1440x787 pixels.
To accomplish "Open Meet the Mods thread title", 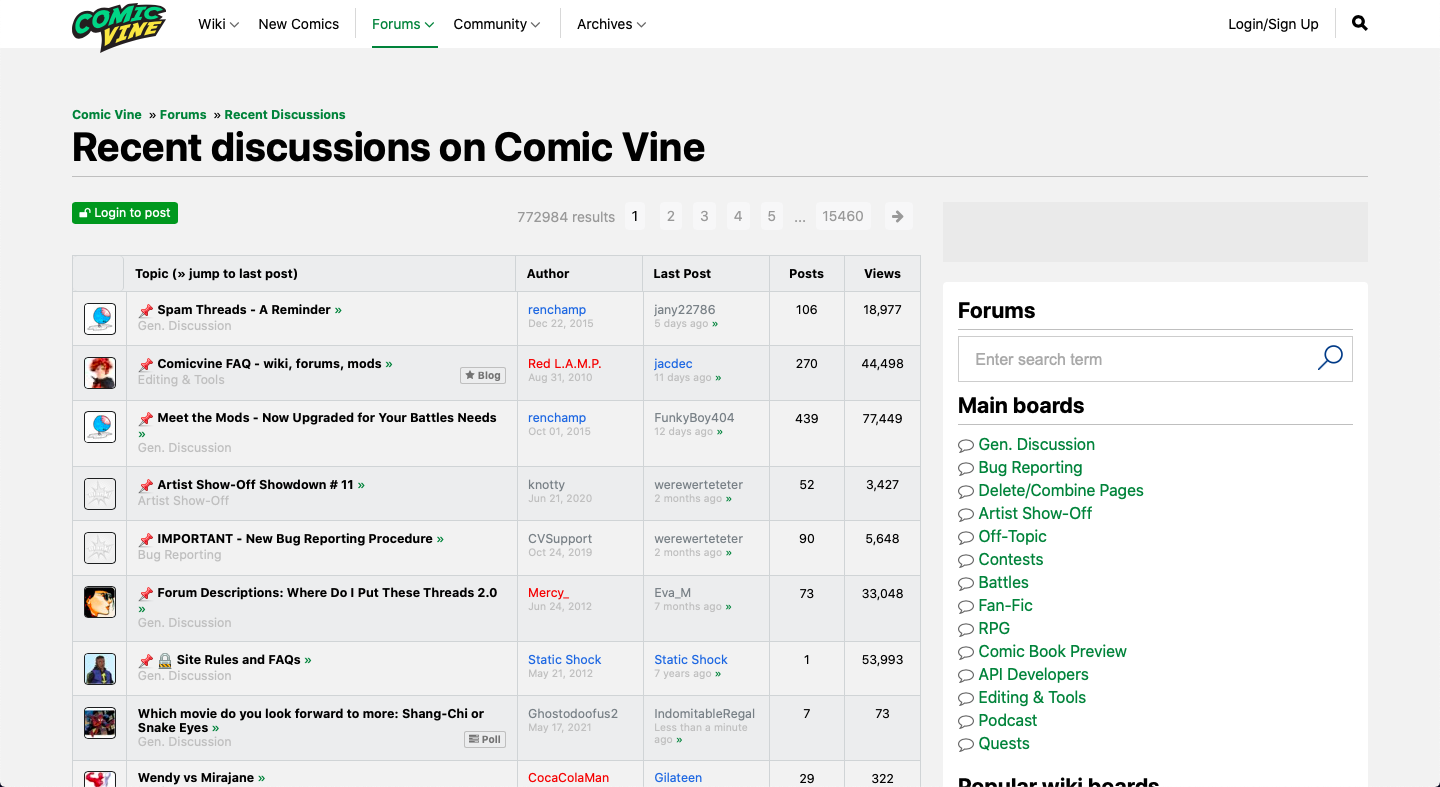I will click(x=327, y=418).
